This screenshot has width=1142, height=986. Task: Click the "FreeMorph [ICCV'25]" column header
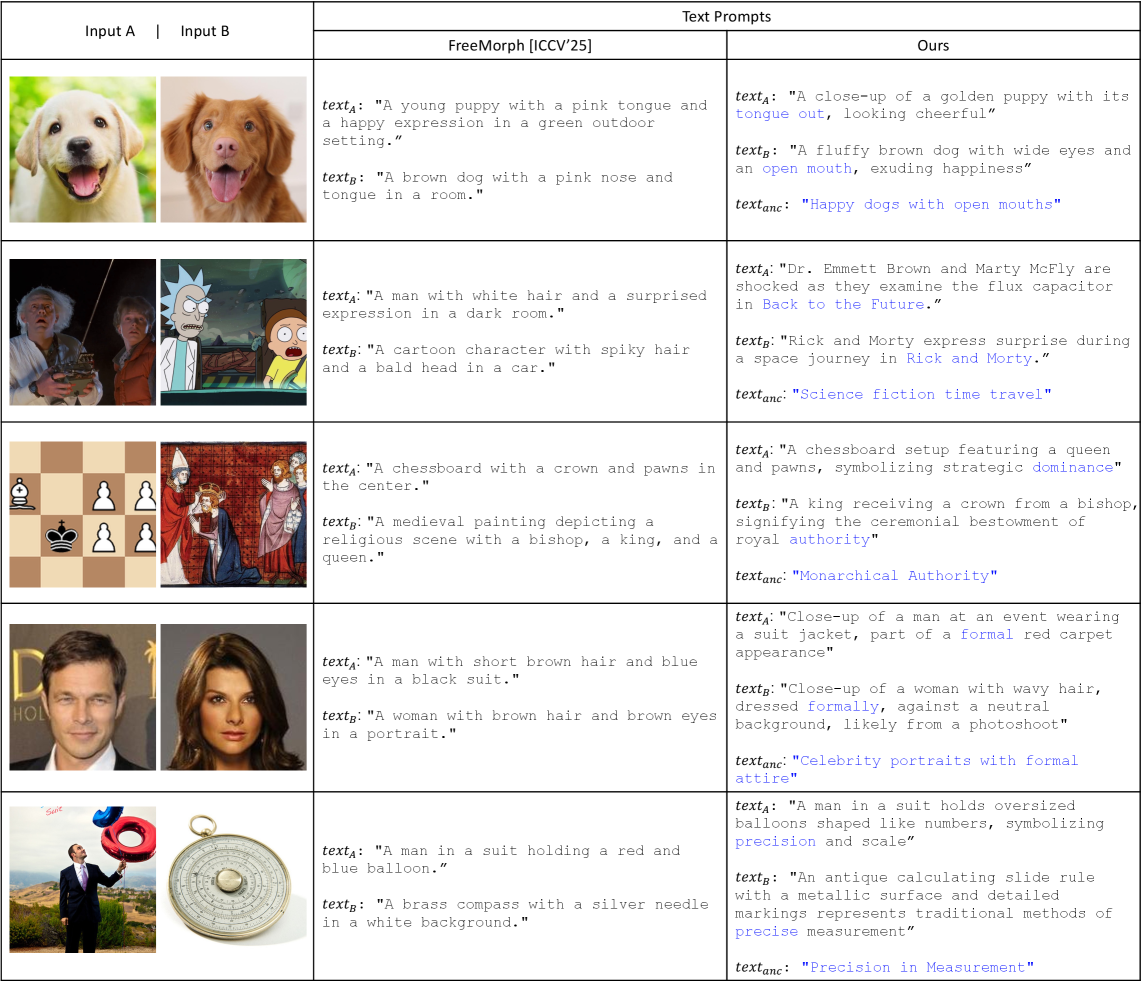(520, 46)
